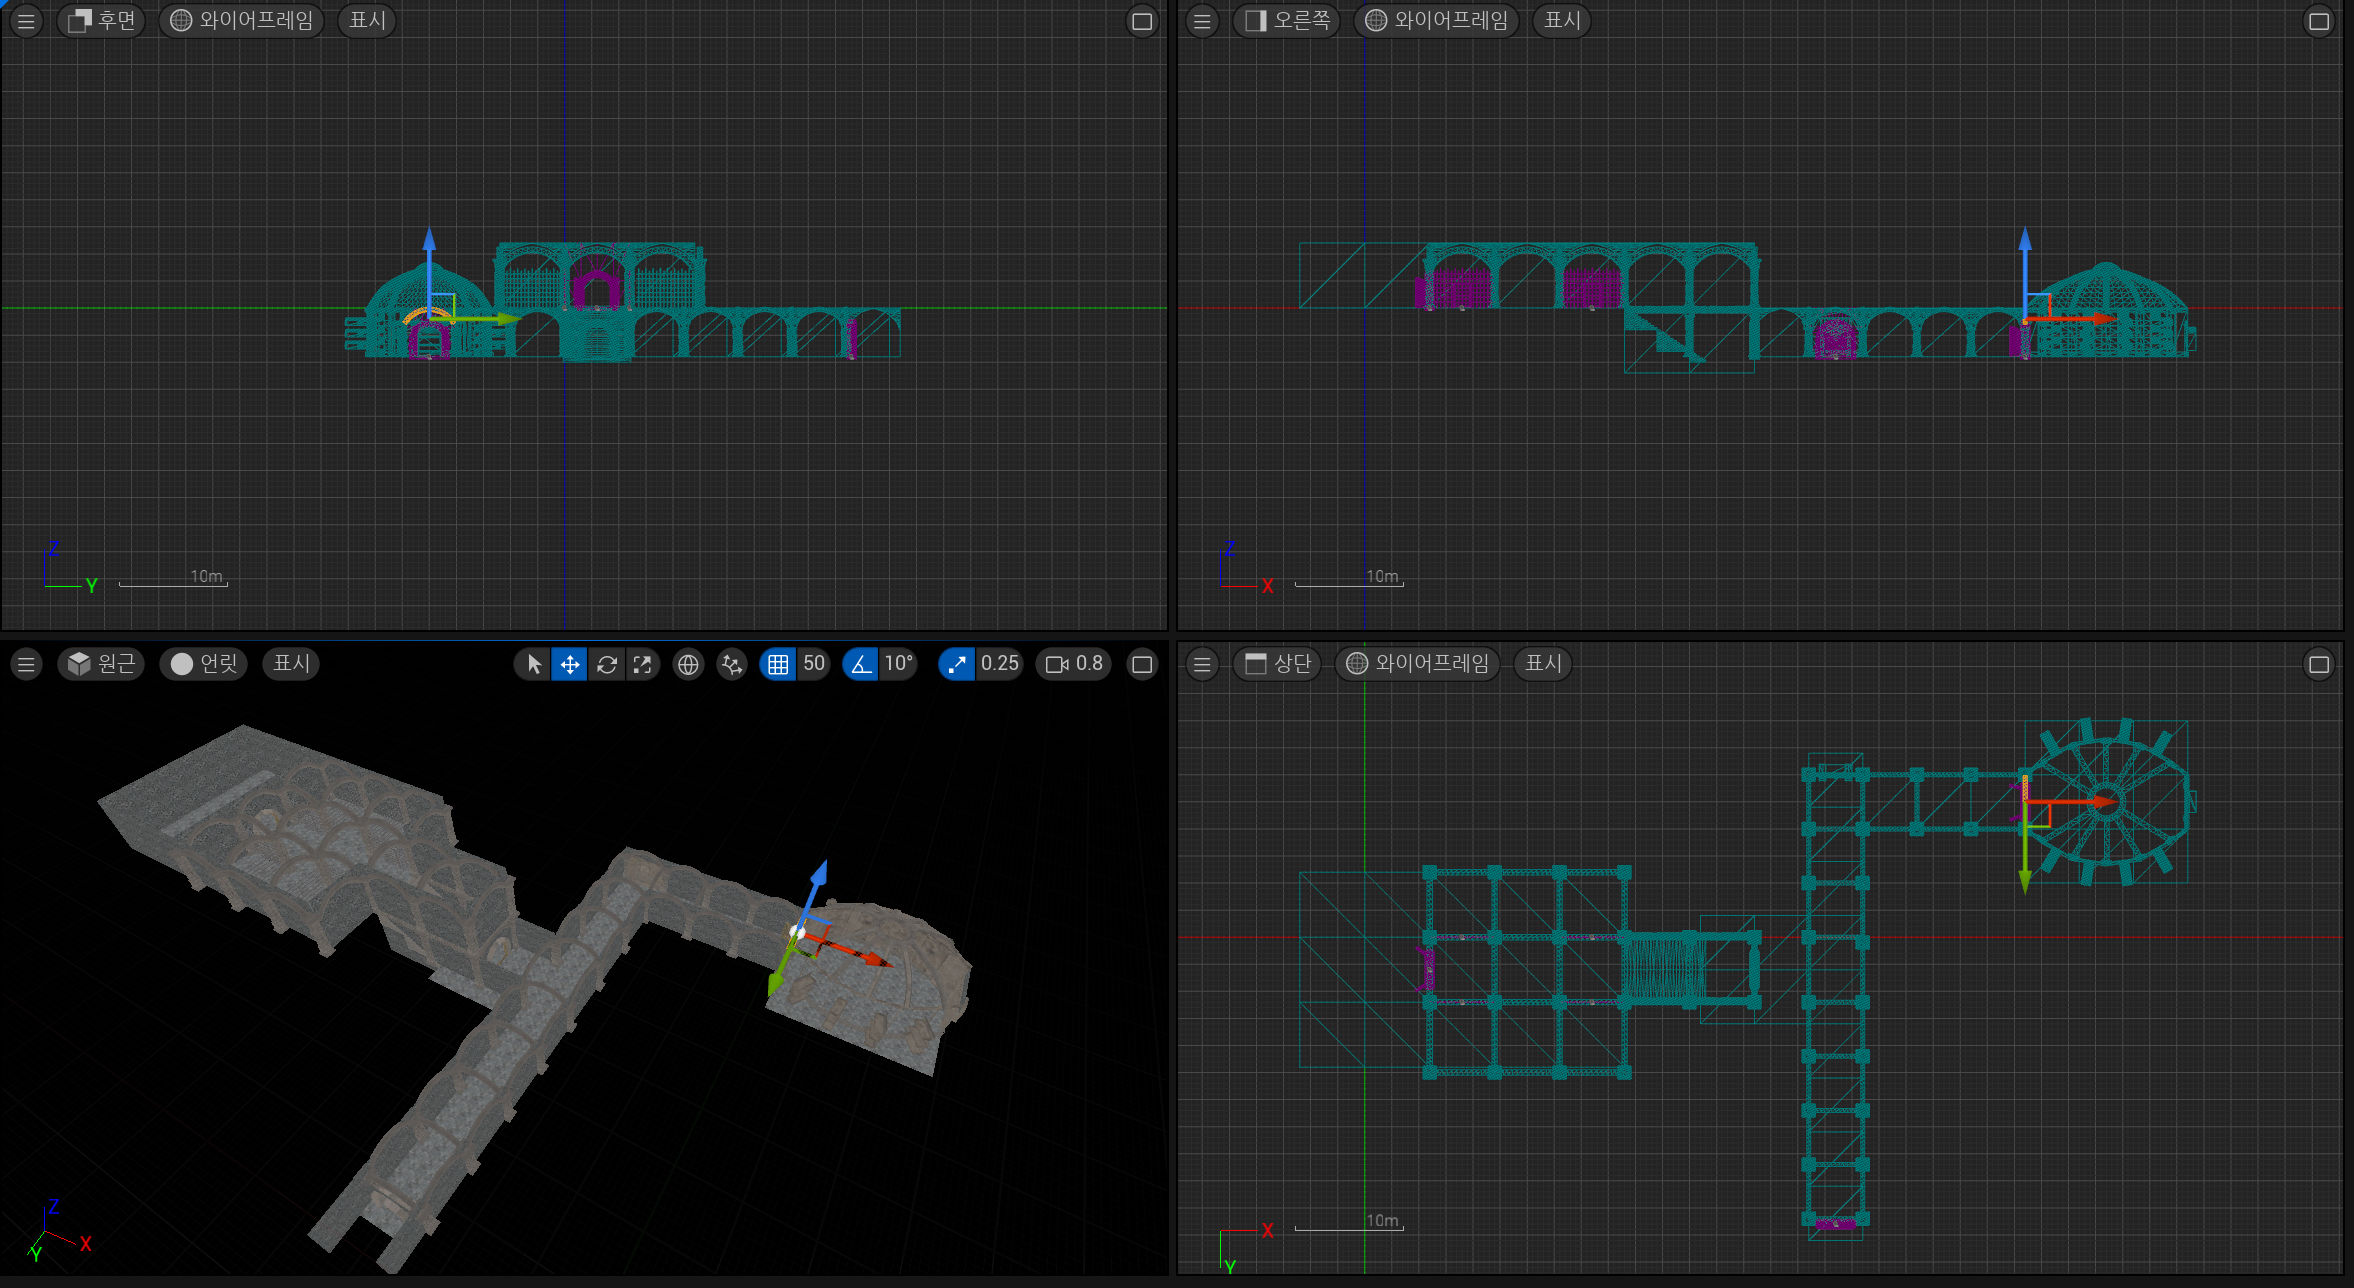Open the camera speed 0.8 setting
The width and height of the screenshot is (2354, 1288).
click(1074, 664)
